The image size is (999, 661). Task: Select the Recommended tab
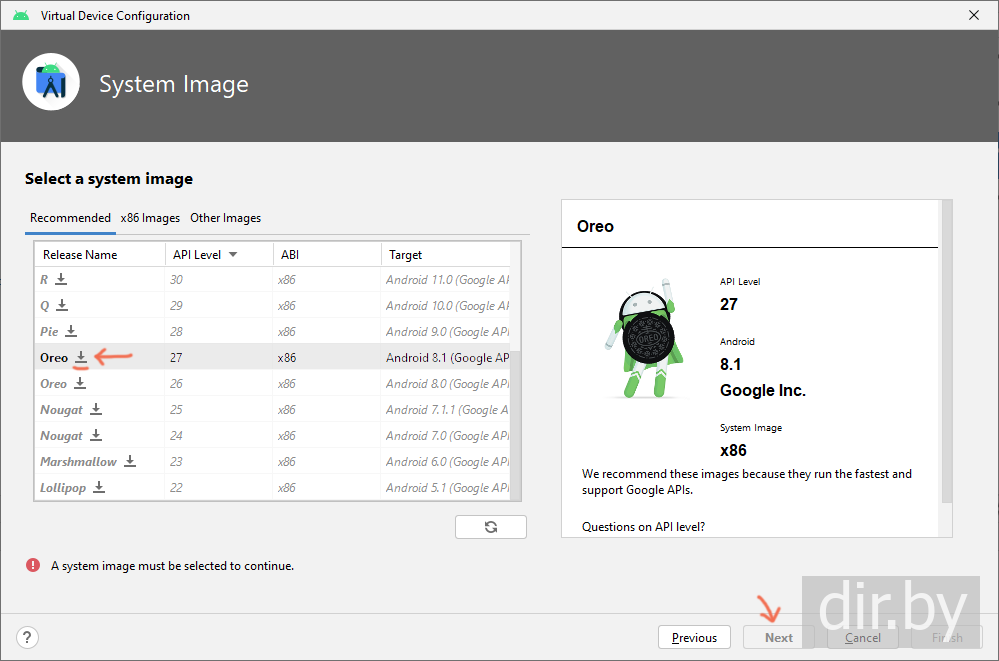(70, 218)
